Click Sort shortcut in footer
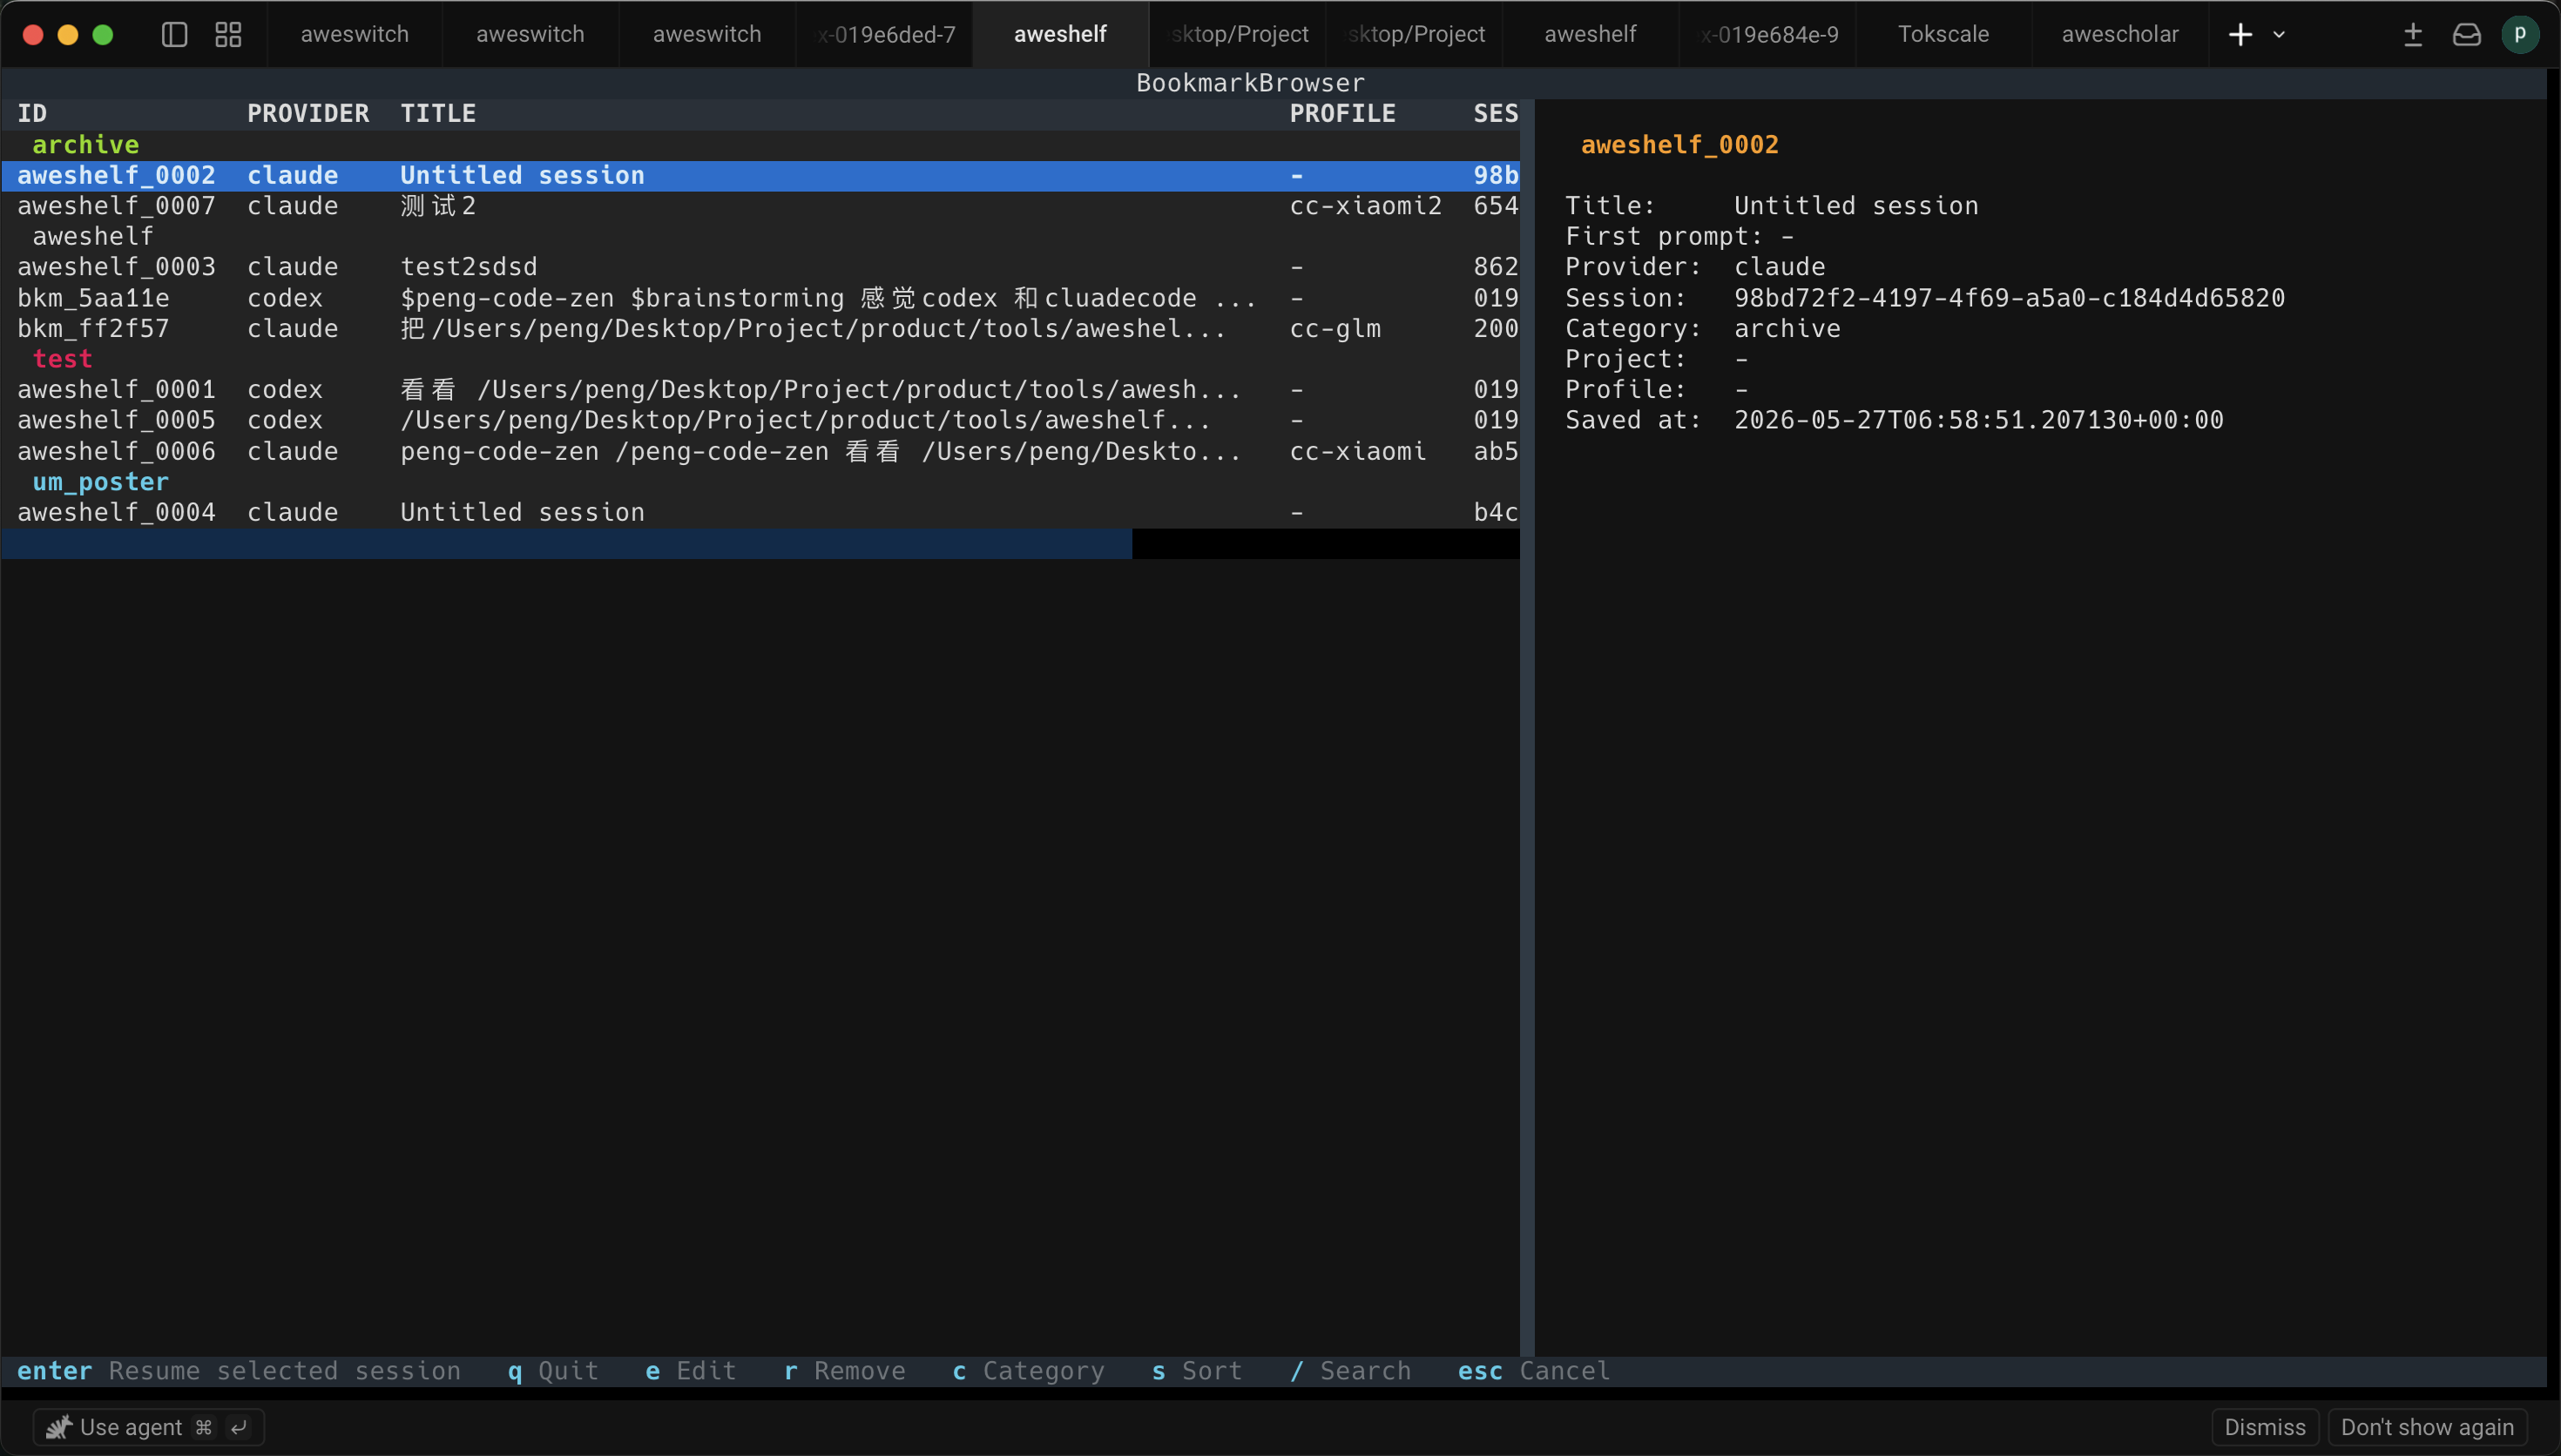2561x1456 pixels. pos(1197,1371)
